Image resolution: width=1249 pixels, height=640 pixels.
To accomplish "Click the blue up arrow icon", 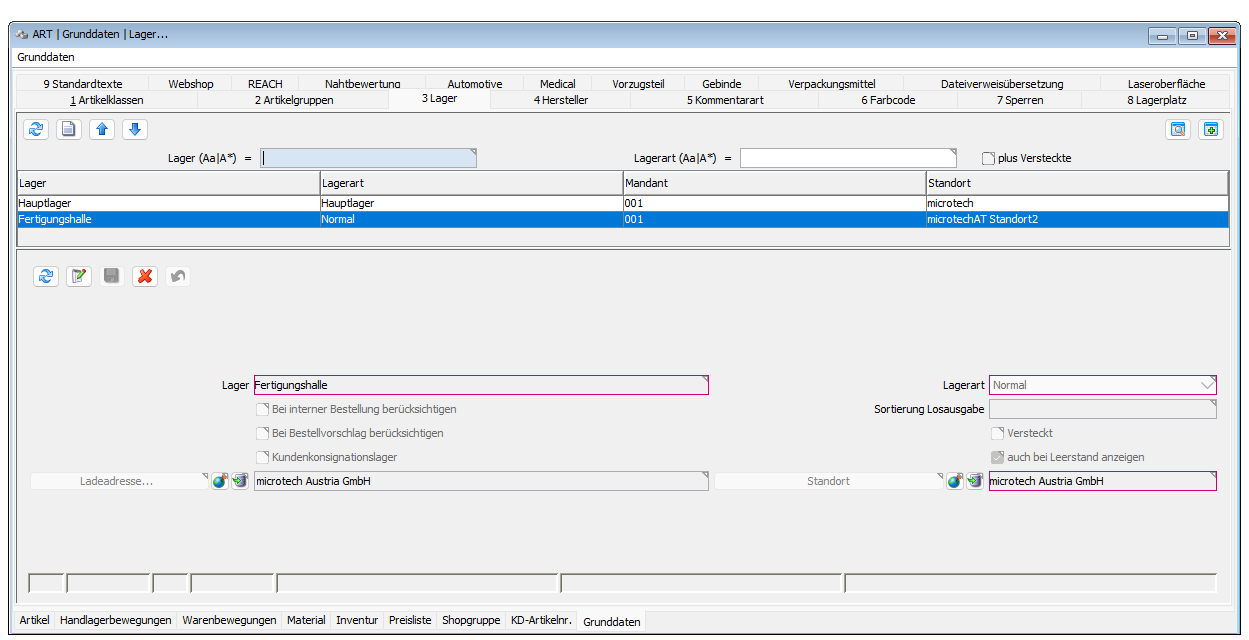I will pyautogui.click(x=102, y=129).
